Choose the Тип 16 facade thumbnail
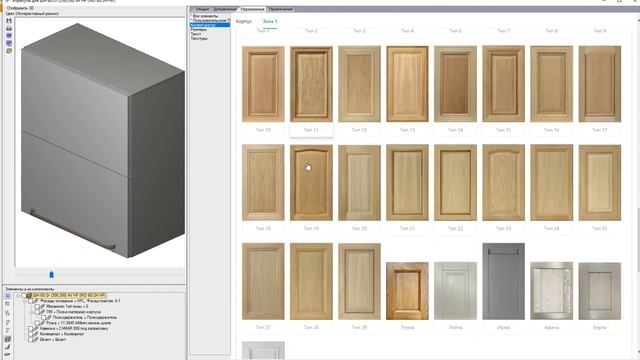This screenshot has width=640, height=360. (551, 84)
